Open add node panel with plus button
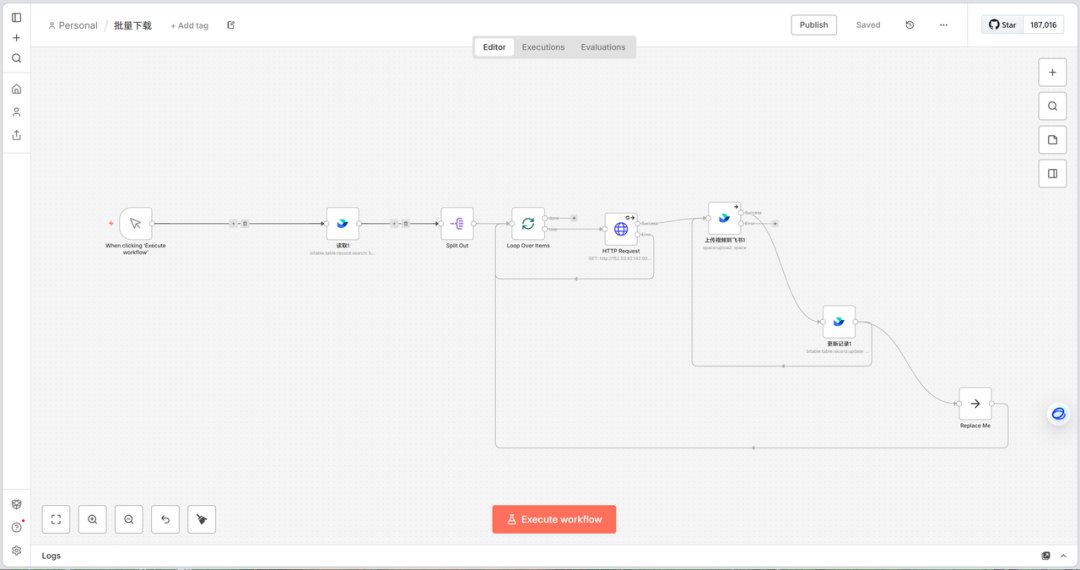Screen dimensions: 1080x570 [1052, 72]
